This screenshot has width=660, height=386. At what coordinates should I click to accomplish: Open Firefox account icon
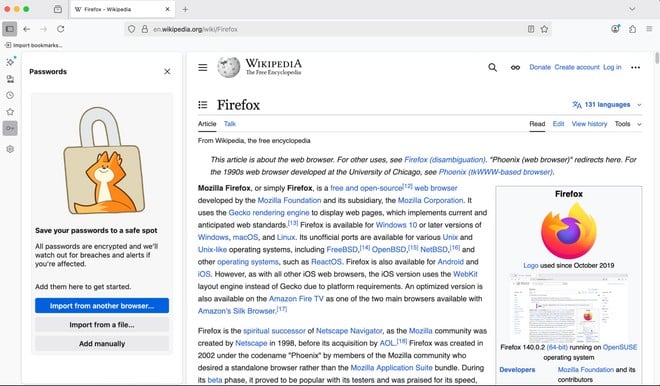click(x=615, y=29)
